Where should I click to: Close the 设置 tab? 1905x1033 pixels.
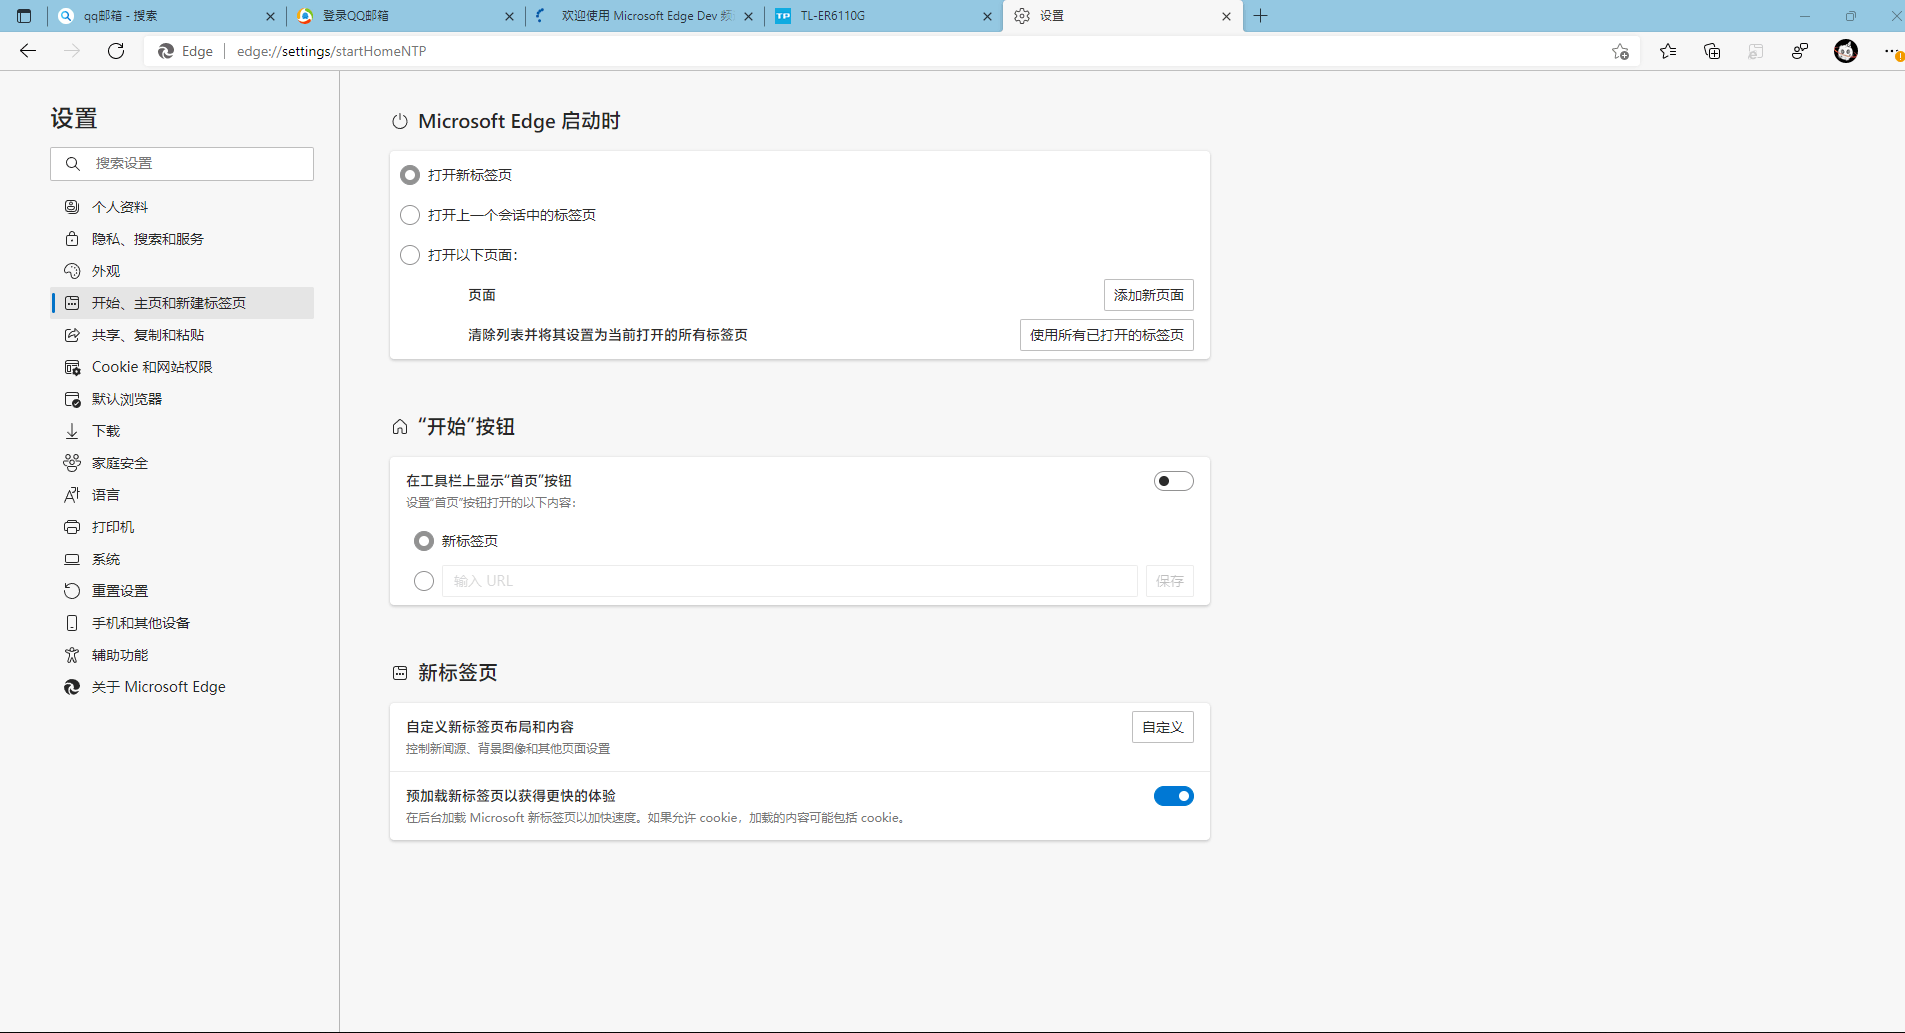click(x=1226, y=16)
